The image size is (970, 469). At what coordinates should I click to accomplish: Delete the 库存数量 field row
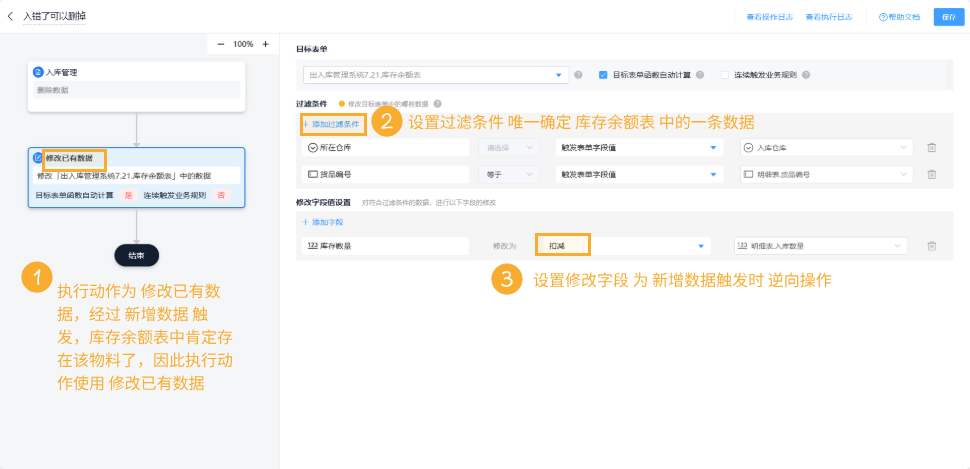click(932, 246)
